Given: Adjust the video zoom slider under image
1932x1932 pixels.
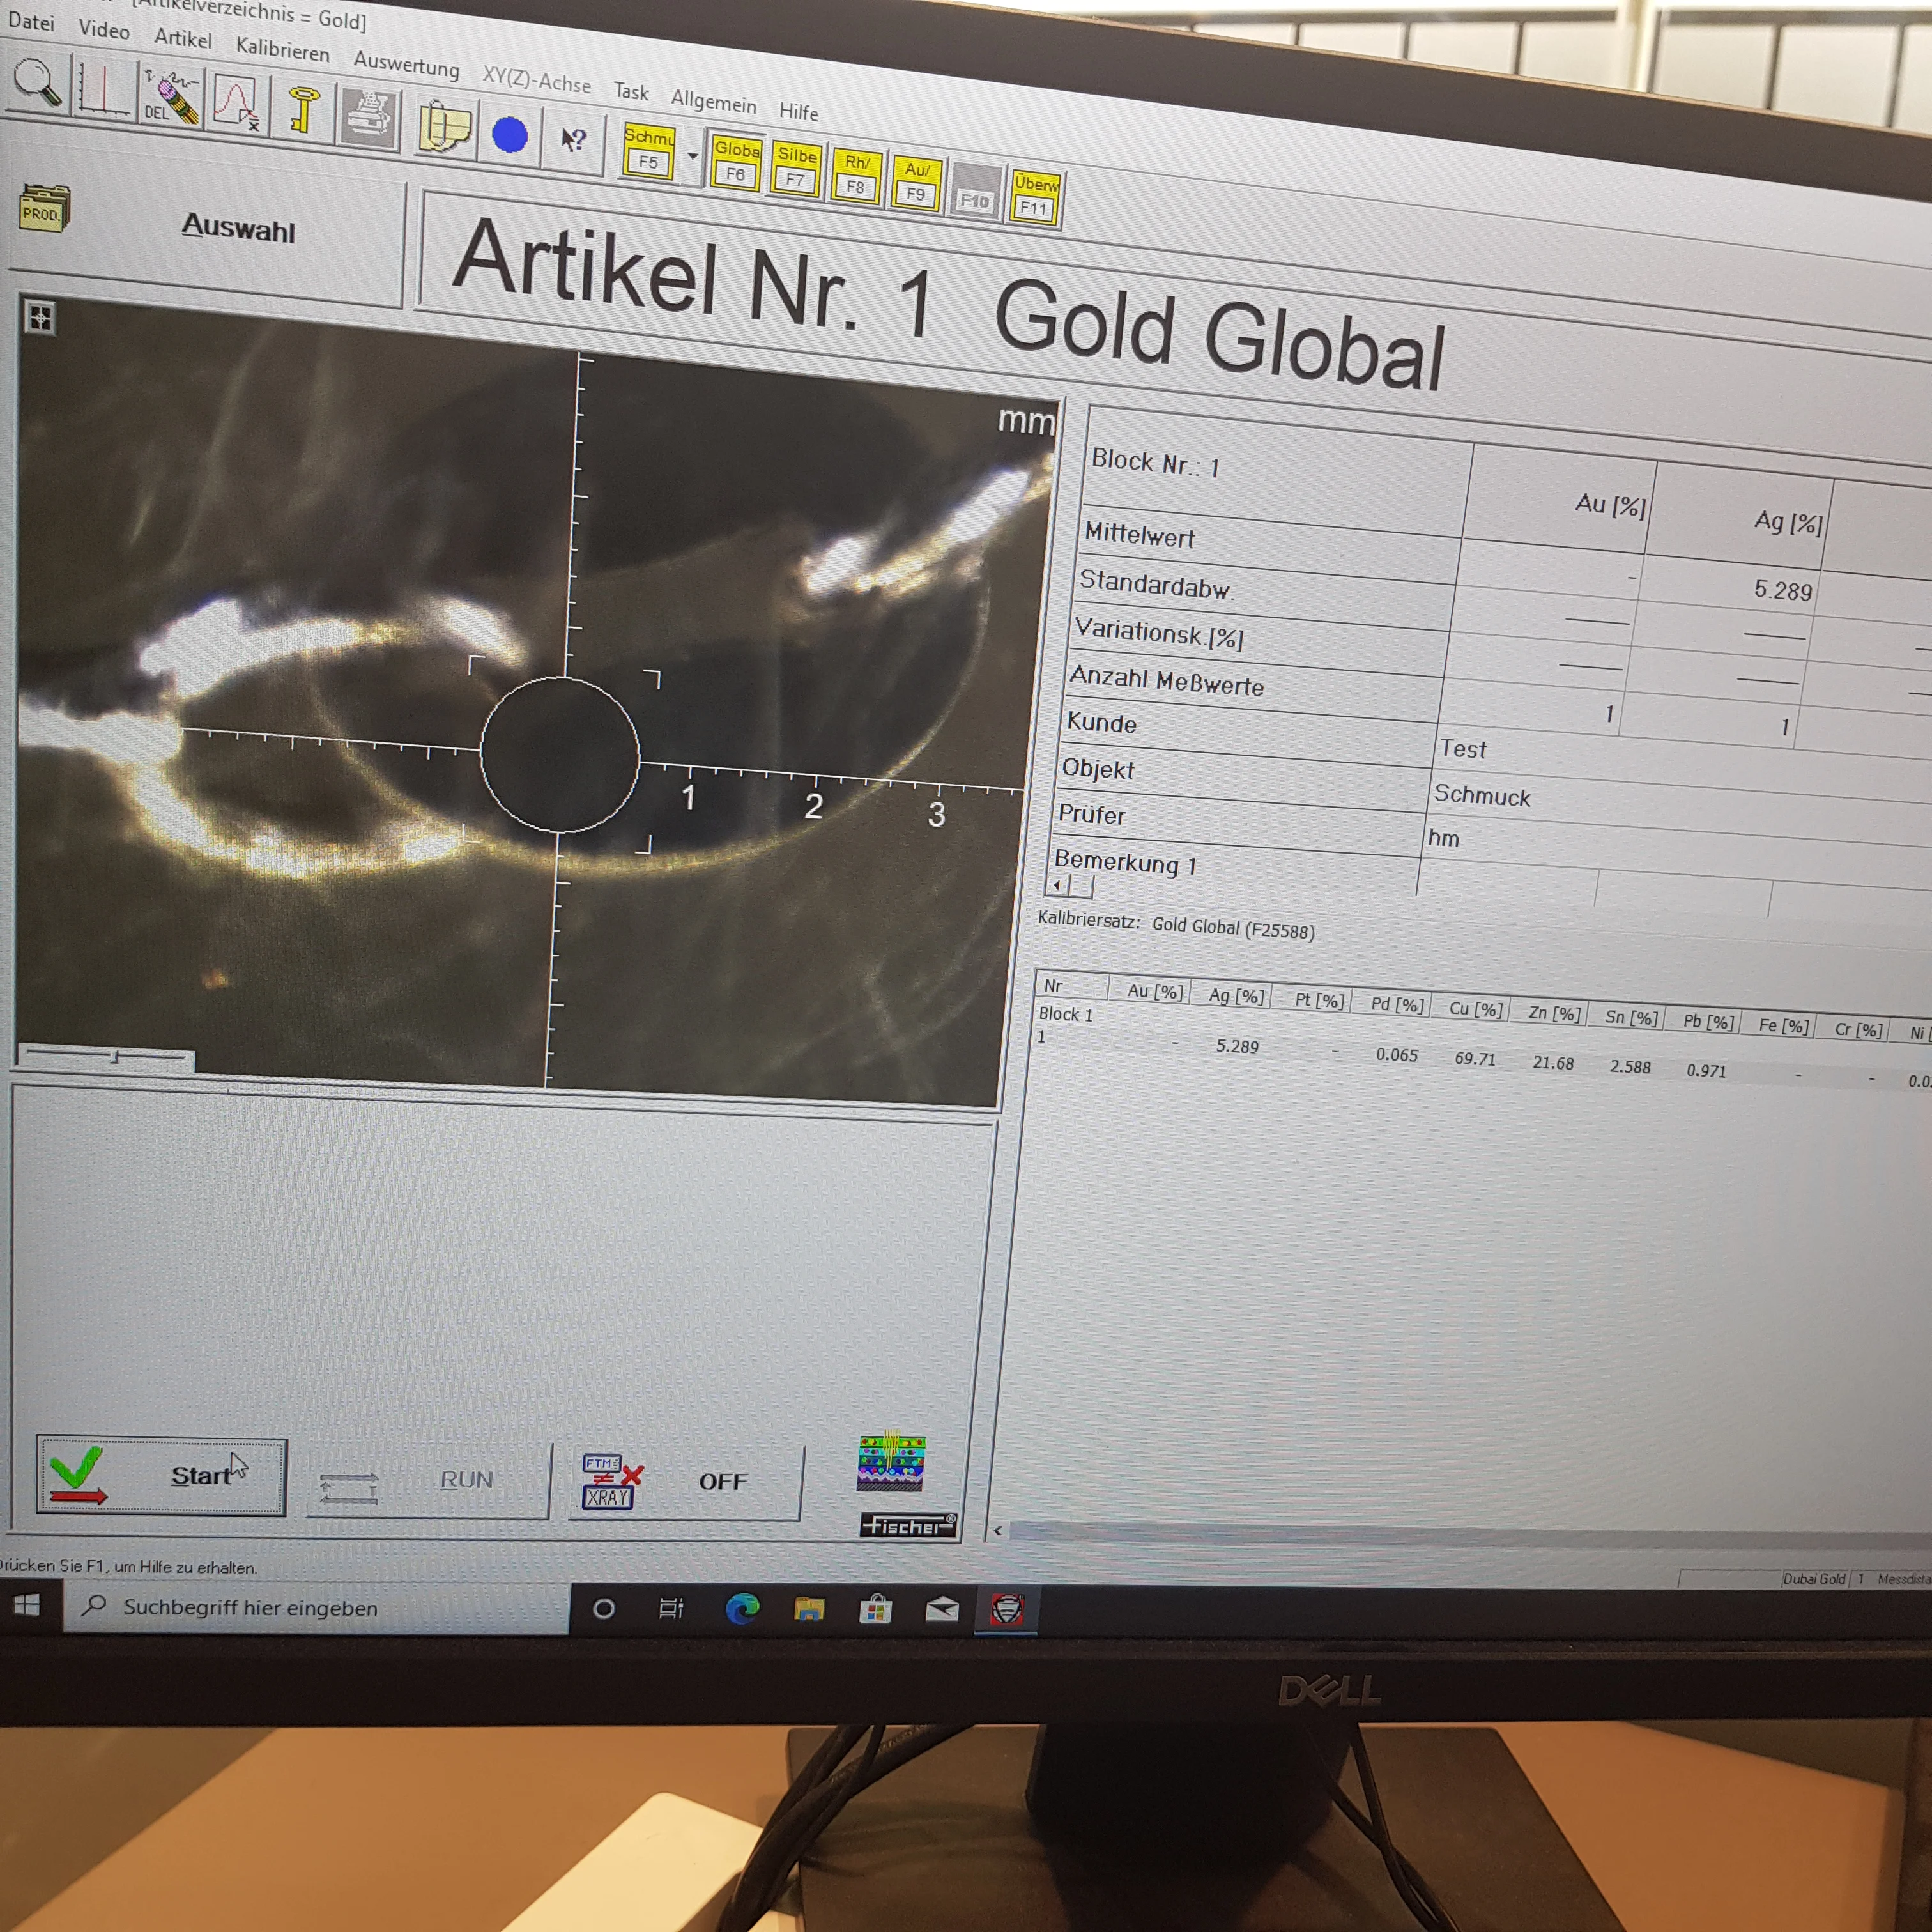Looking at the screenshot, I should (x=116, y=1056).
